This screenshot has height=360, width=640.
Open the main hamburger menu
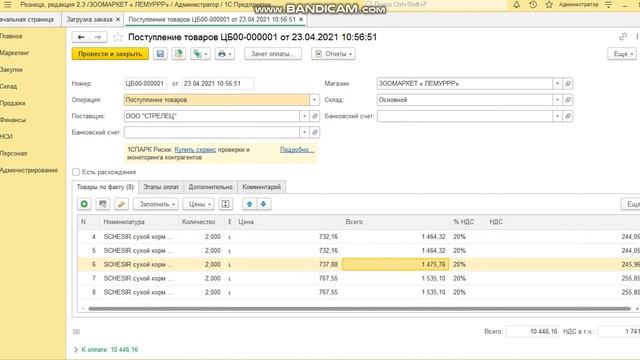tap(7, 5)
